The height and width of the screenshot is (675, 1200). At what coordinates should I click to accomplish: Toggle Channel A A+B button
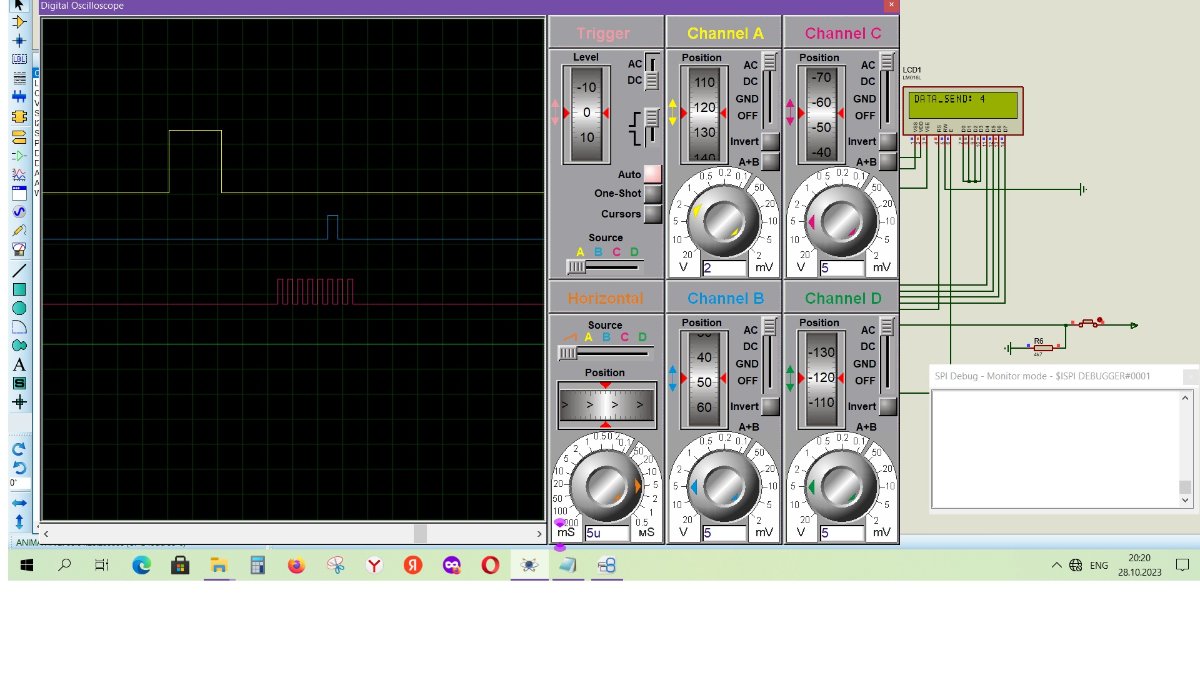coord(770,161)
